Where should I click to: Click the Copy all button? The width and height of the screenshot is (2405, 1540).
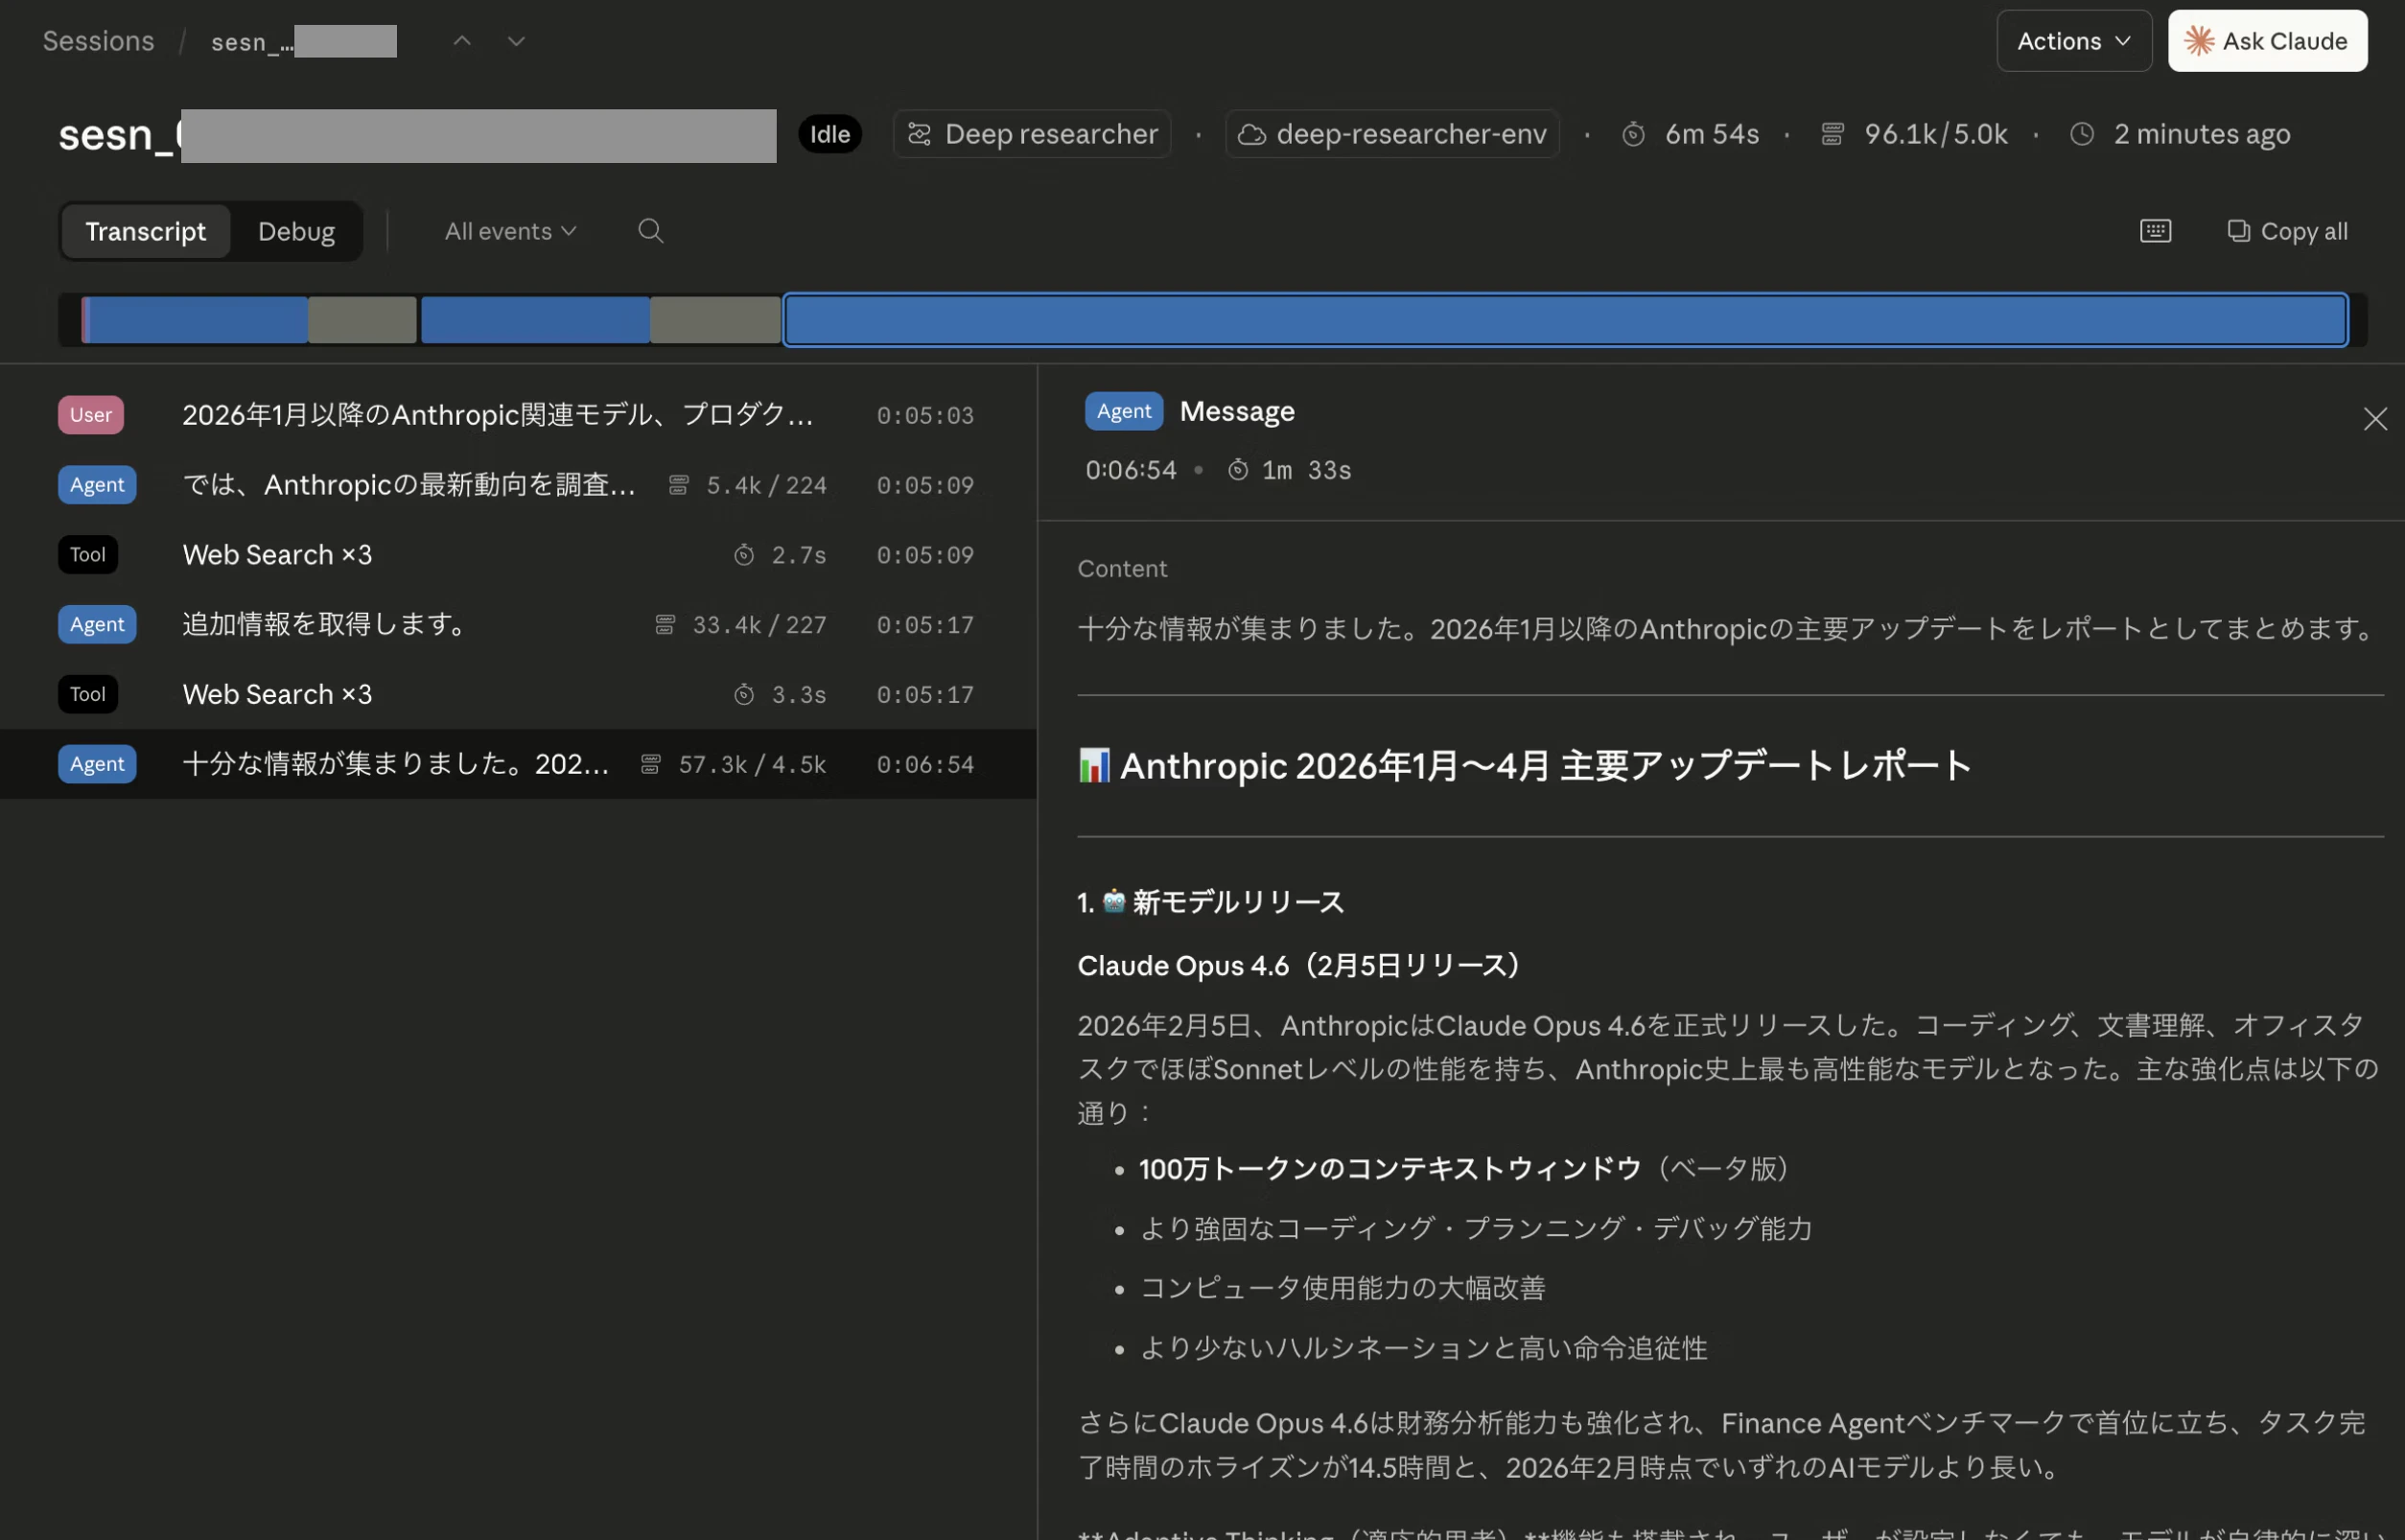(x=2287, y=231)
